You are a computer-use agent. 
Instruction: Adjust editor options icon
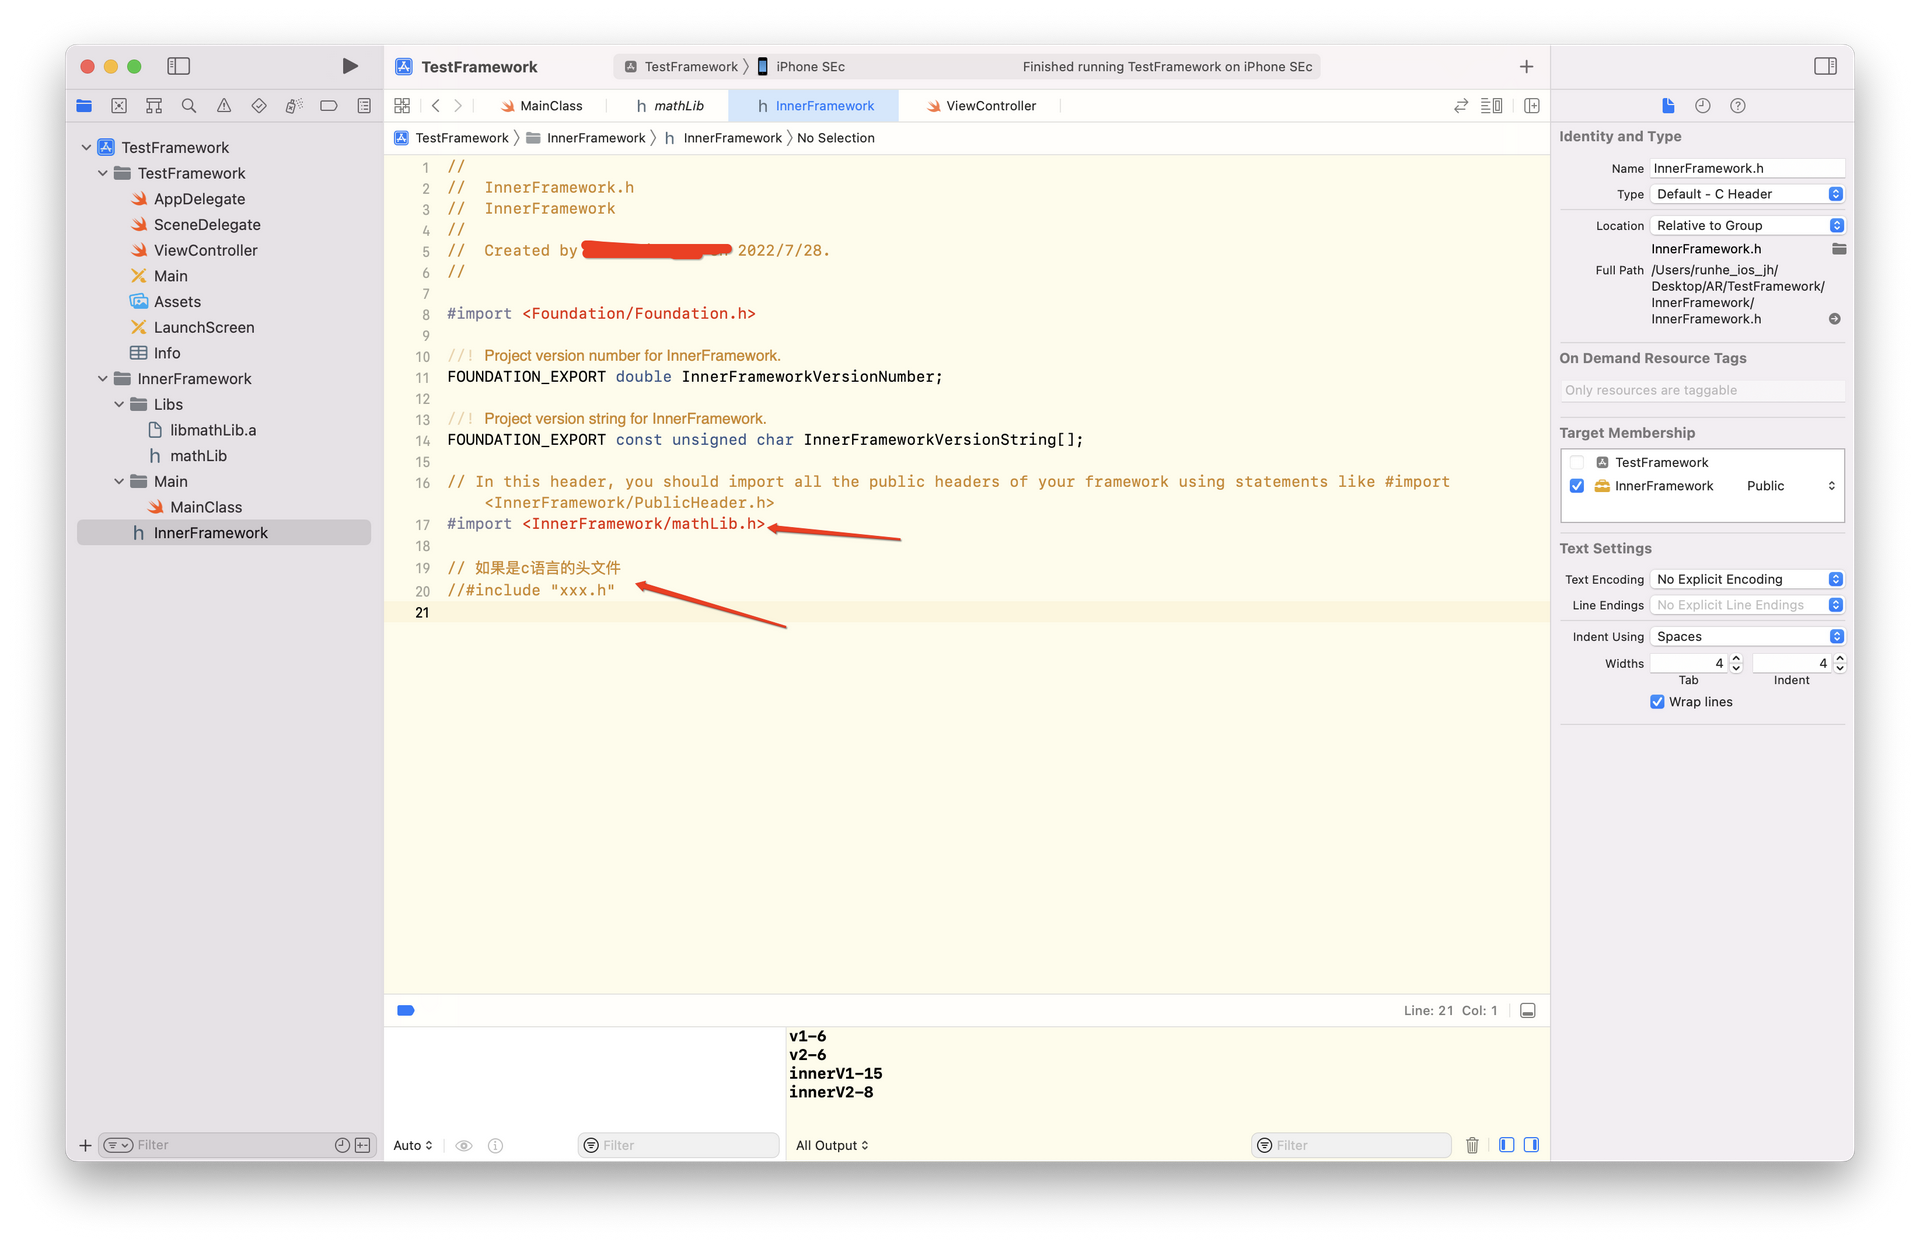coord(1491,106)
